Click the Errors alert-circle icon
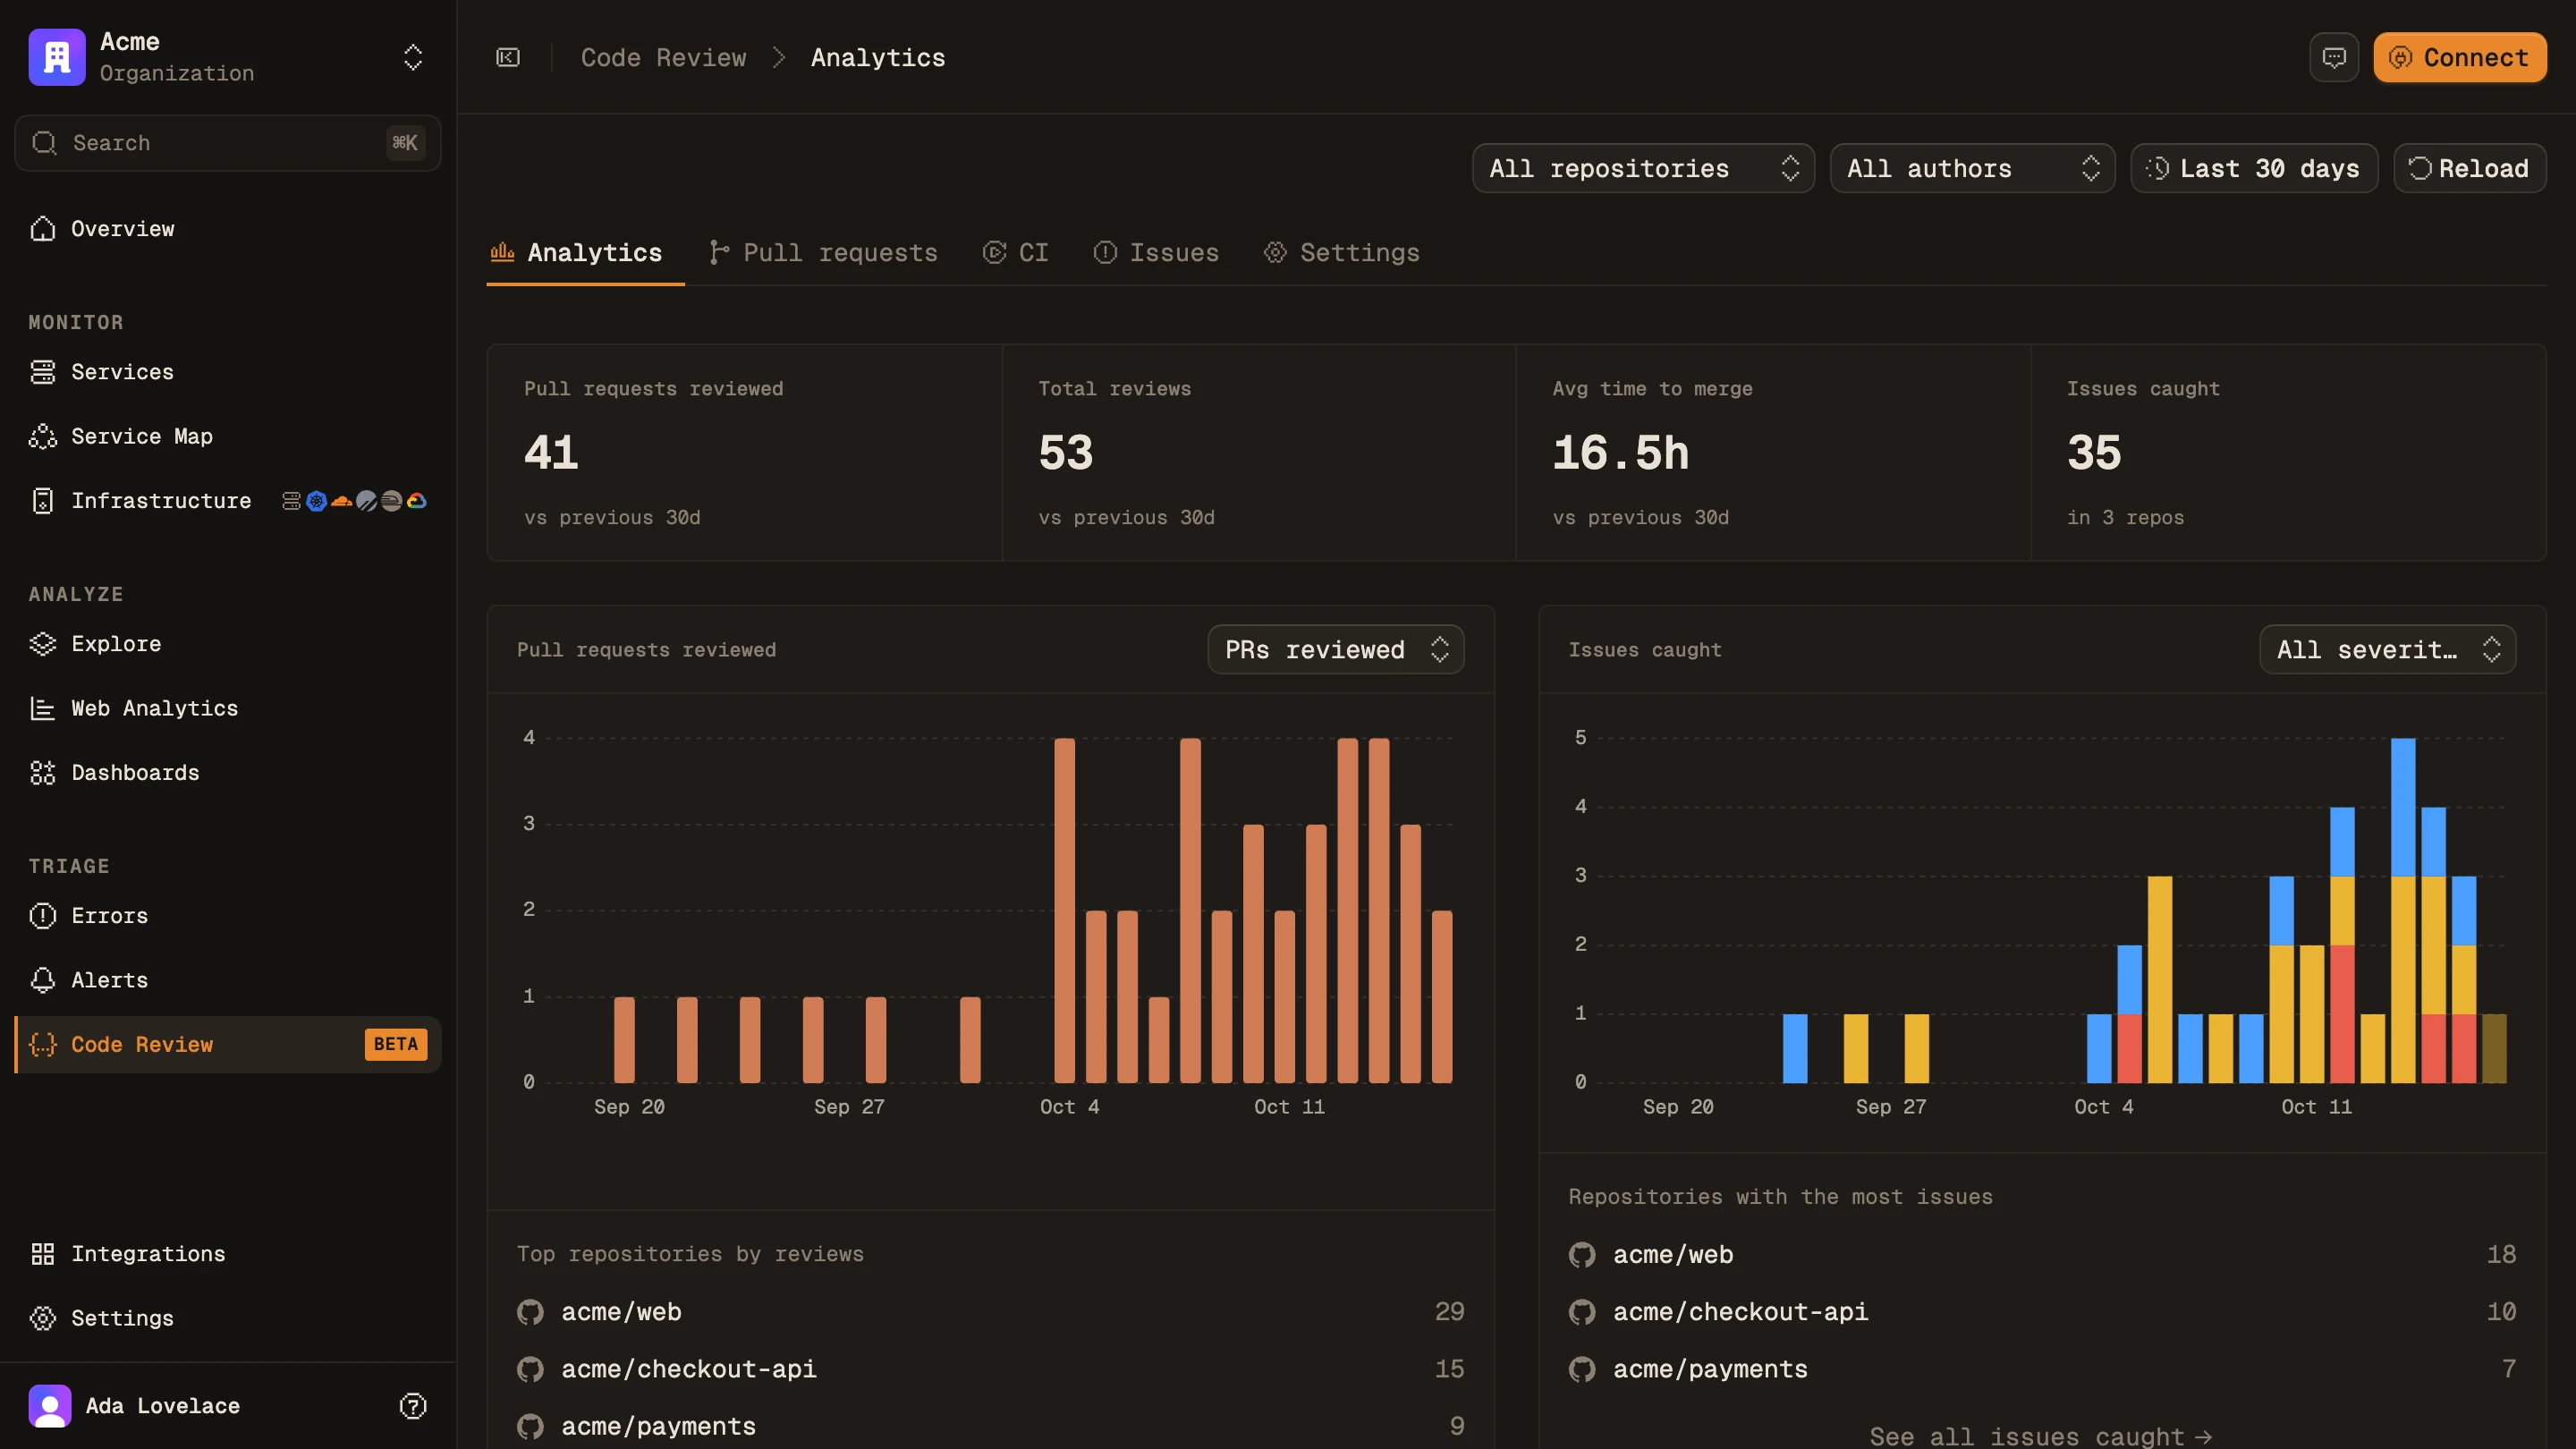2576x1449 pixels. click(43, 916)
